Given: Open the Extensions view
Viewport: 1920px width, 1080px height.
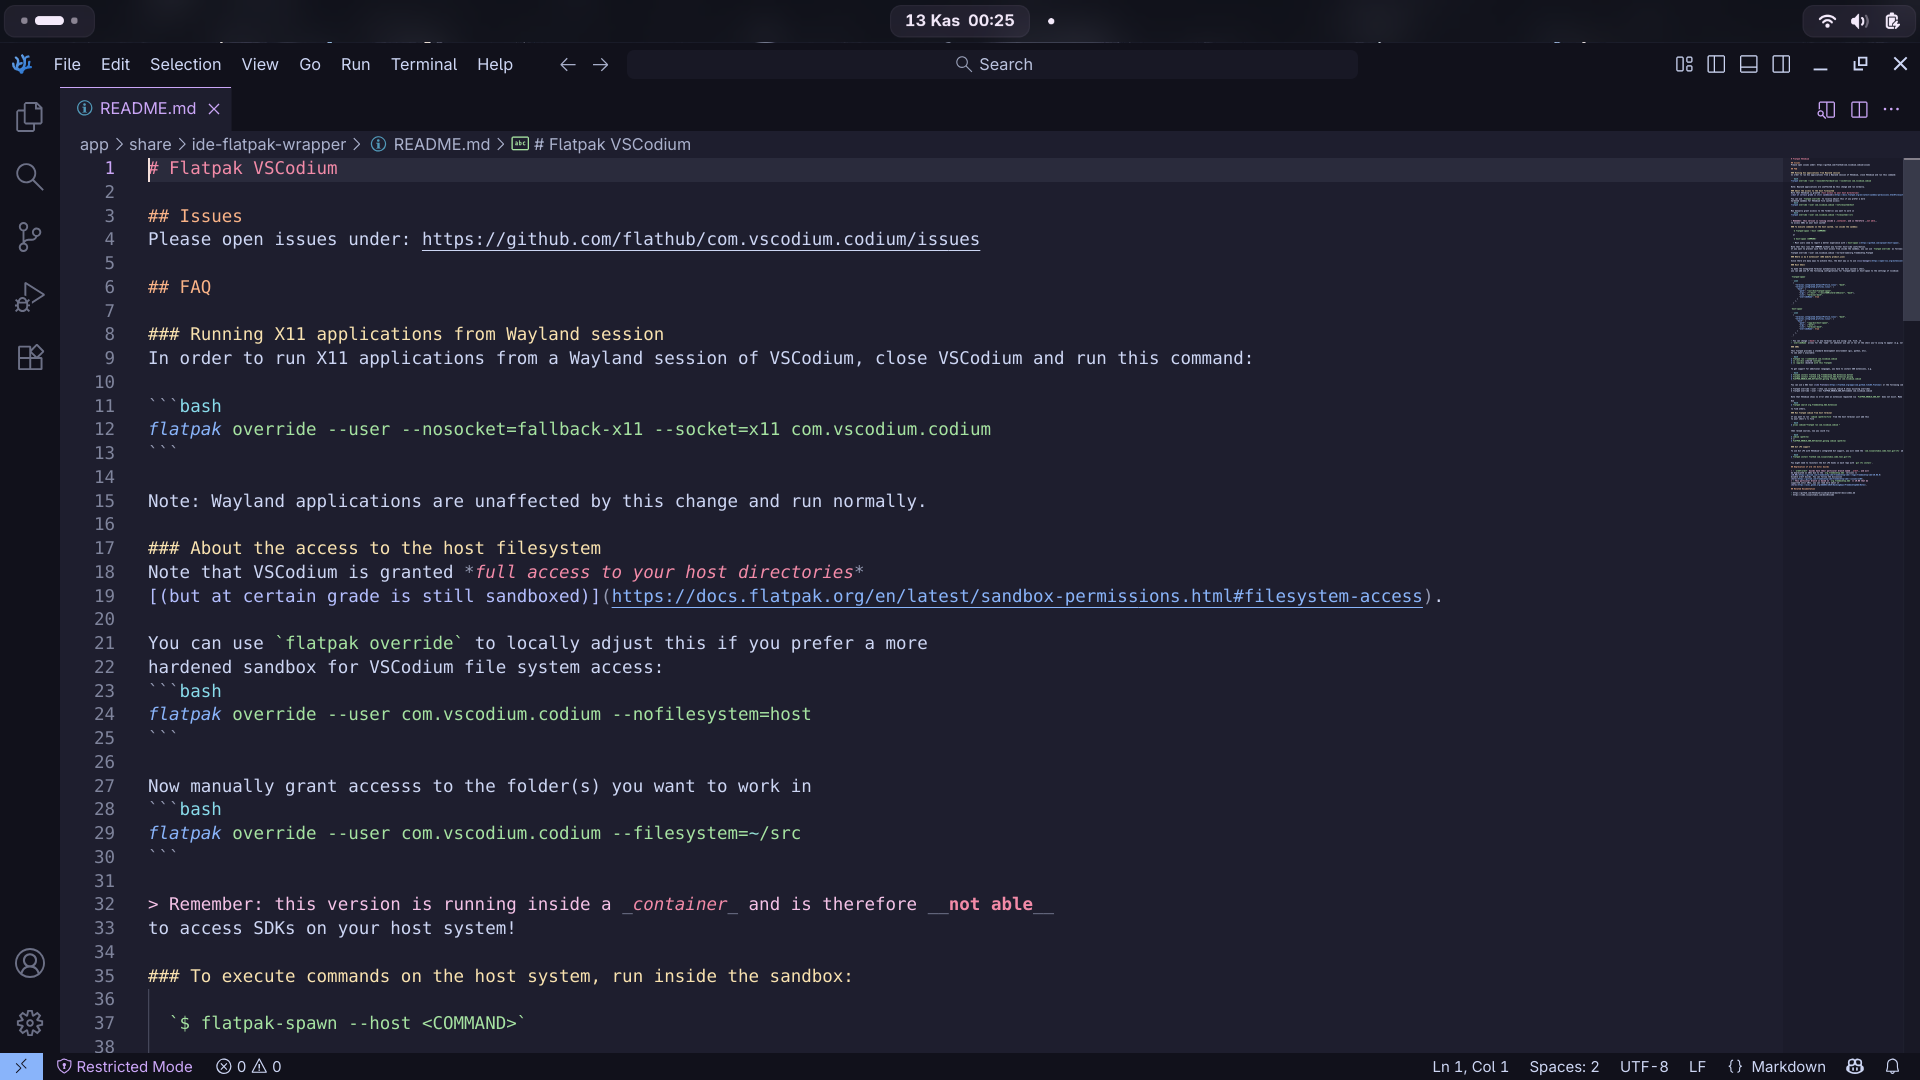Looking at the screenshot, I should 30,357.
